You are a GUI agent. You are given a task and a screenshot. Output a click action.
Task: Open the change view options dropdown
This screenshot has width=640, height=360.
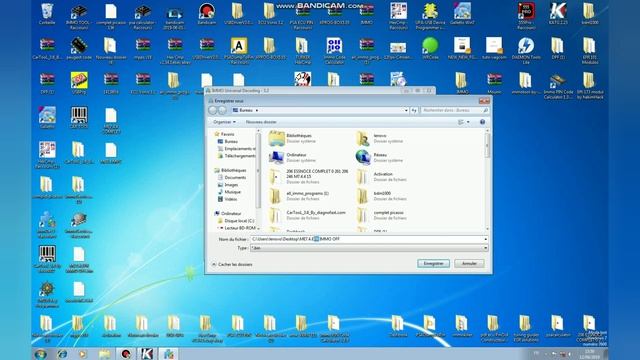click(468, 122)
